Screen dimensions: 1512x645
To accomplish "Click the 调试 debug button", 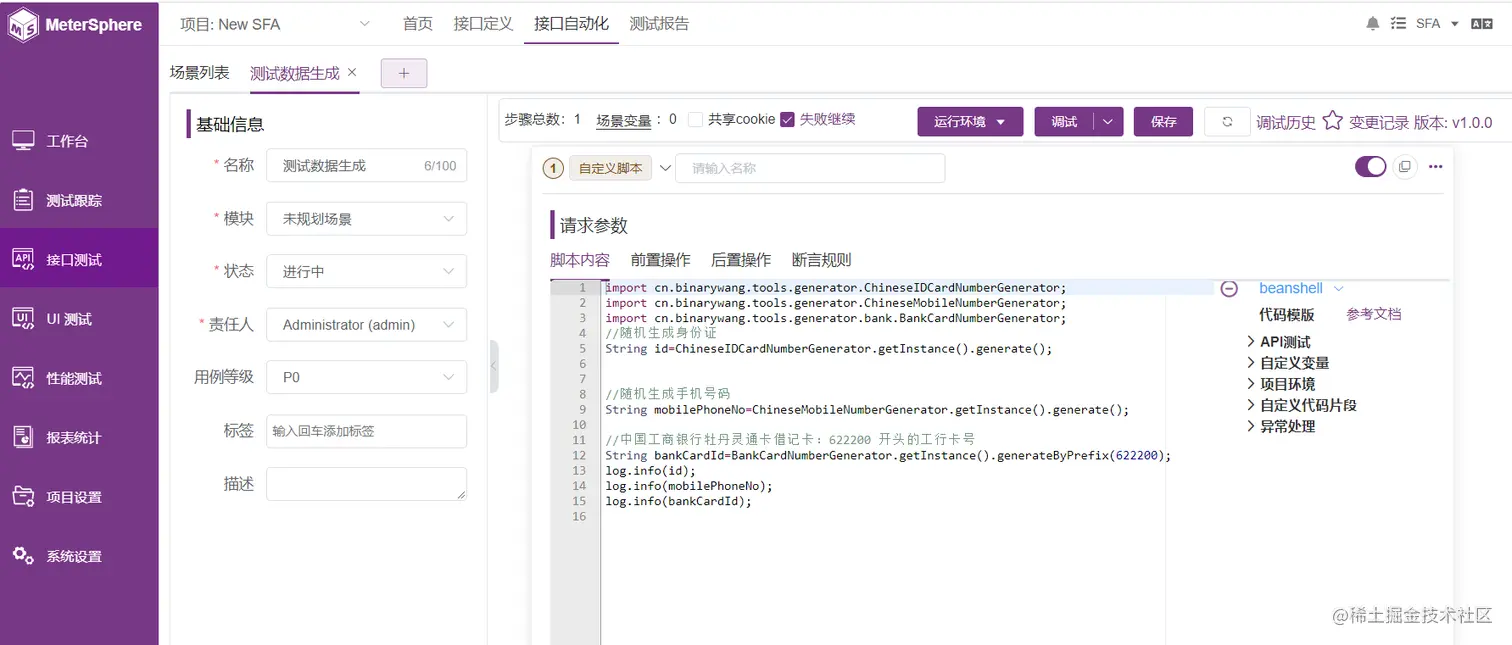I will point(1064,122).
